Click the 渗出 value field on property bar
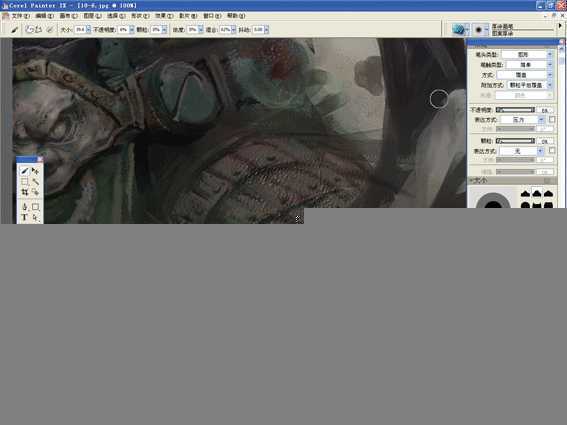This screenshot has height=425, width=567. pos(226,30)
